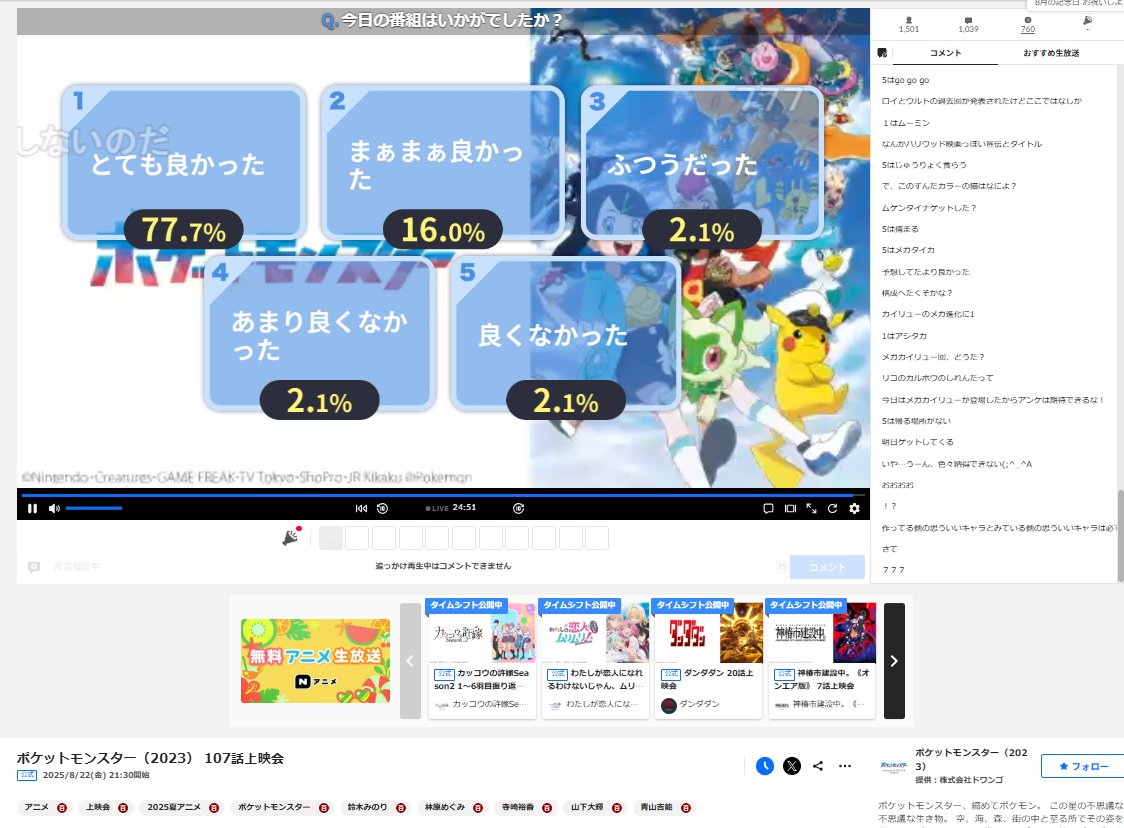This screenshot has width=1124, height=828.
Task: Adjust the volume slider
Action: (x=94, y=508)
